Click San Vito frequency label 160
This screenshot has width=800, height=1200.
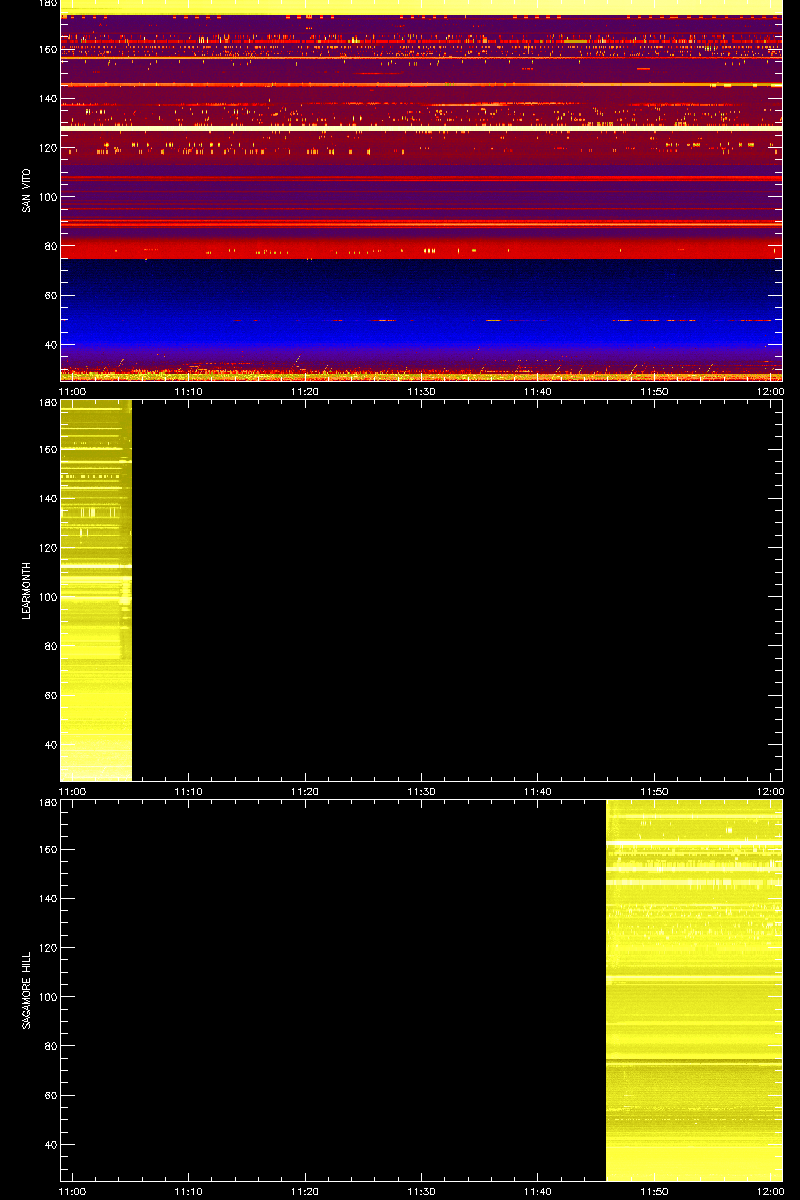pos(46,50)
